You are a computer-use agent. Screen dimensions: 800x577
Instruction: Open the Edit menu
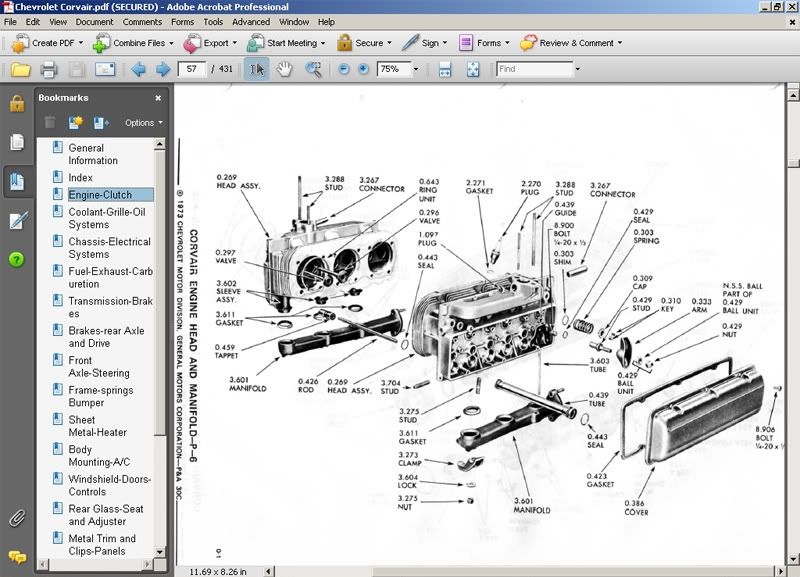coord(33,22)
